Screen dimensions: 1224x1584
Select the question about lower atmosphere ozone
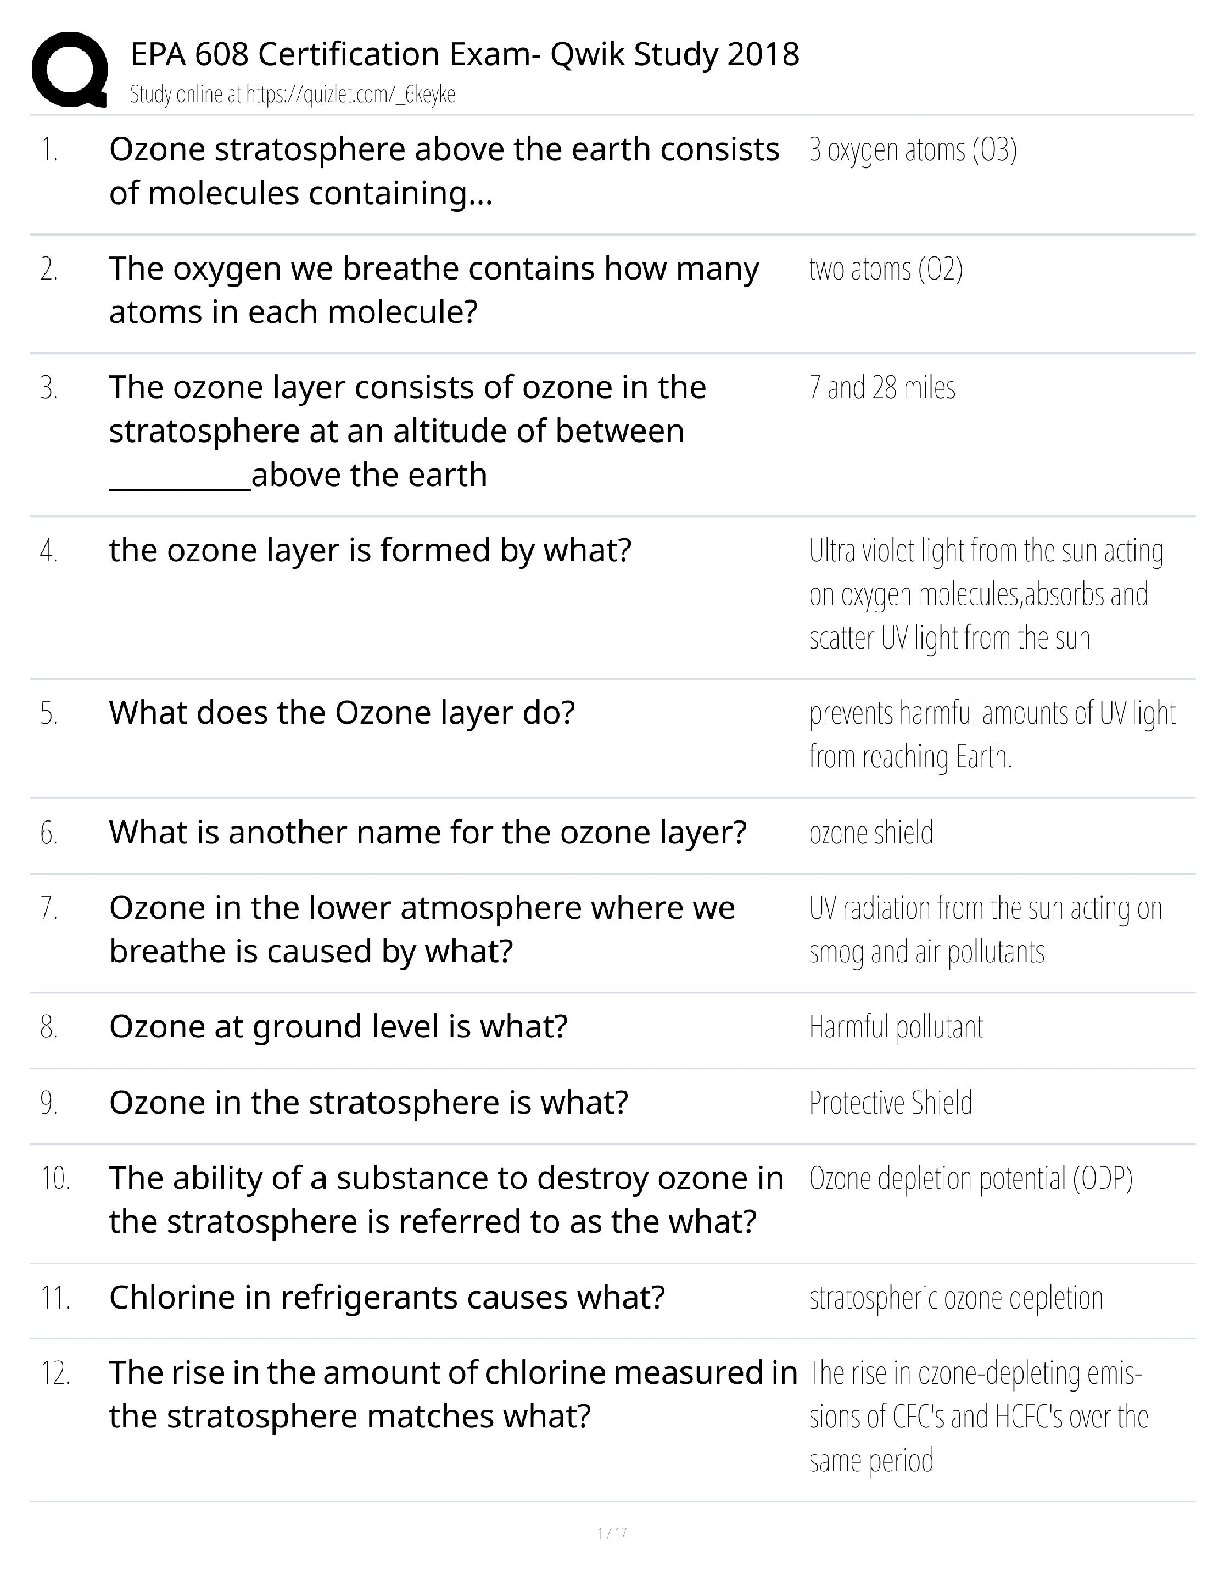point(421,929)
